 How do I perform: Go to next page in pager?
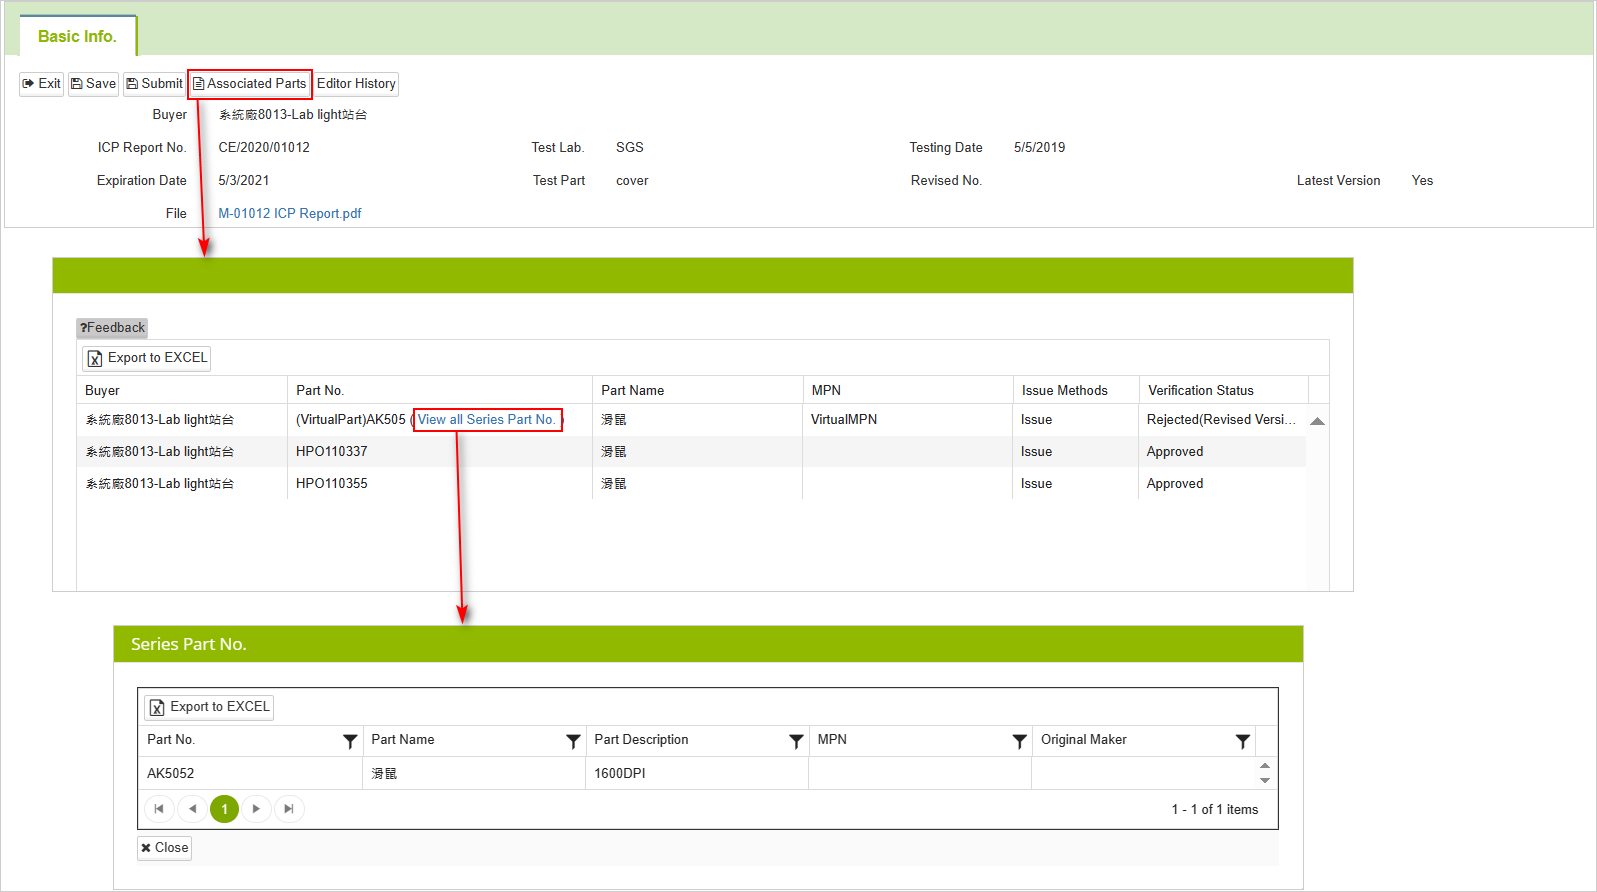(256, 809)
